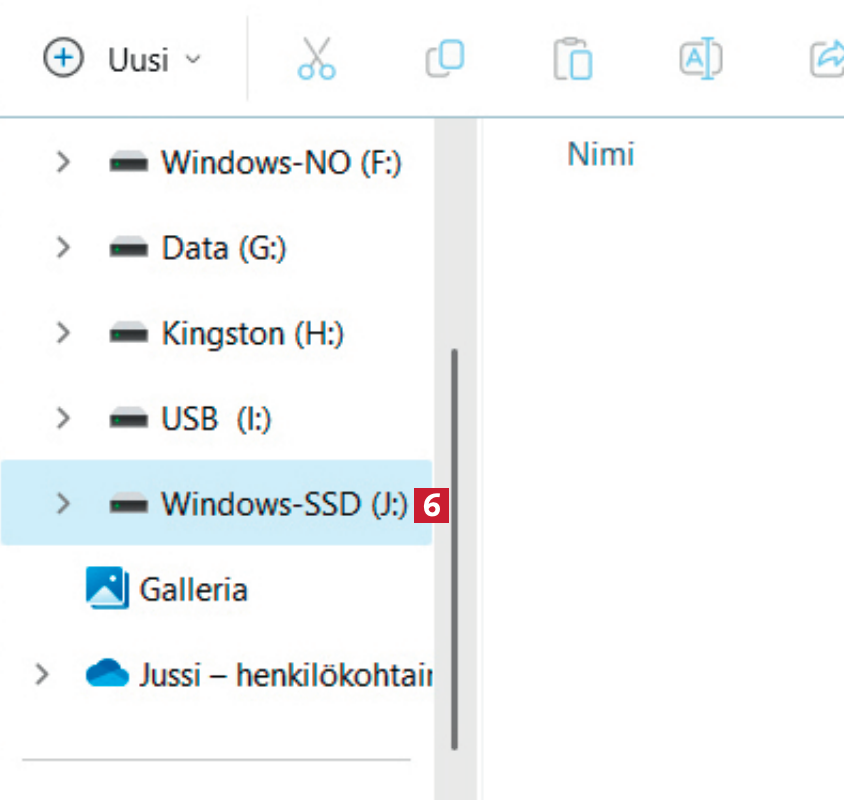
Task: Sort files by the Nimi column
Action: click(x=600, y=155)
